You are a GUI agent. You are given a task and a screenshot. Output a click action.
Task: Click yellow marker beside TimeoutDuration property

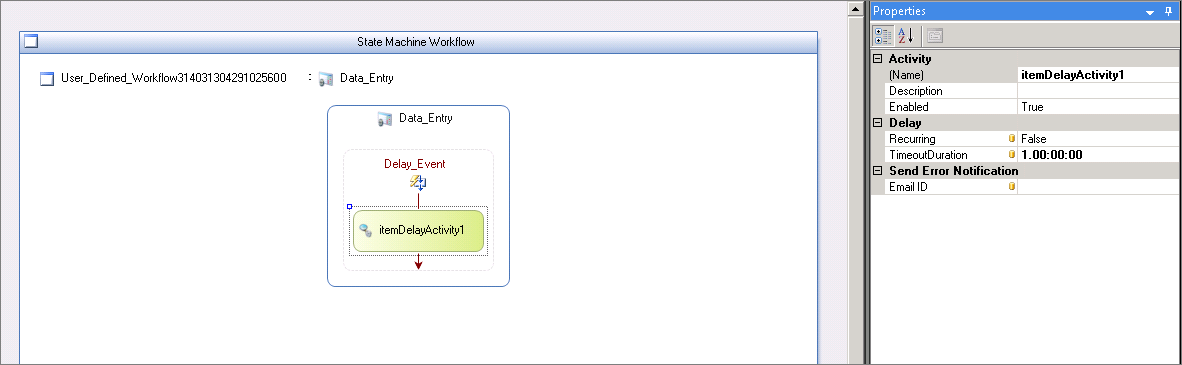1012,155
